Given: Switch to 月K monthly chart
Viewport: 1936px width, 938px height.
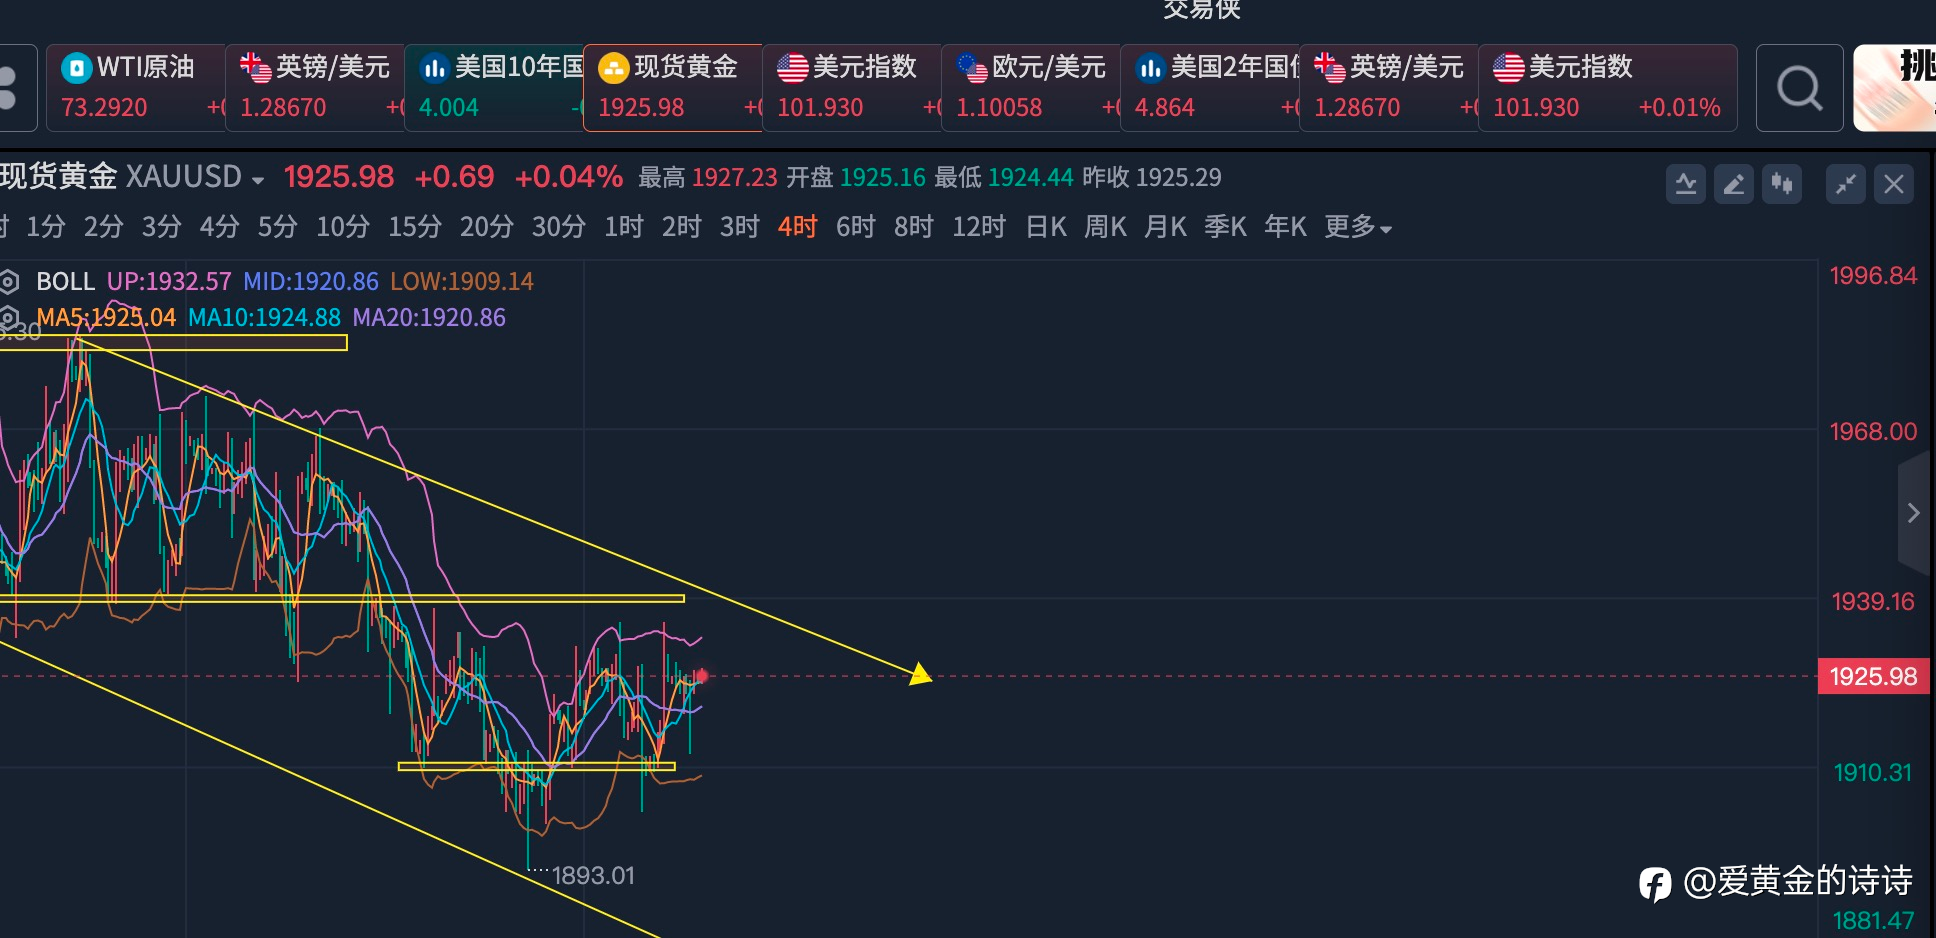Looking at the screenshot, I should coord(1165,227).
